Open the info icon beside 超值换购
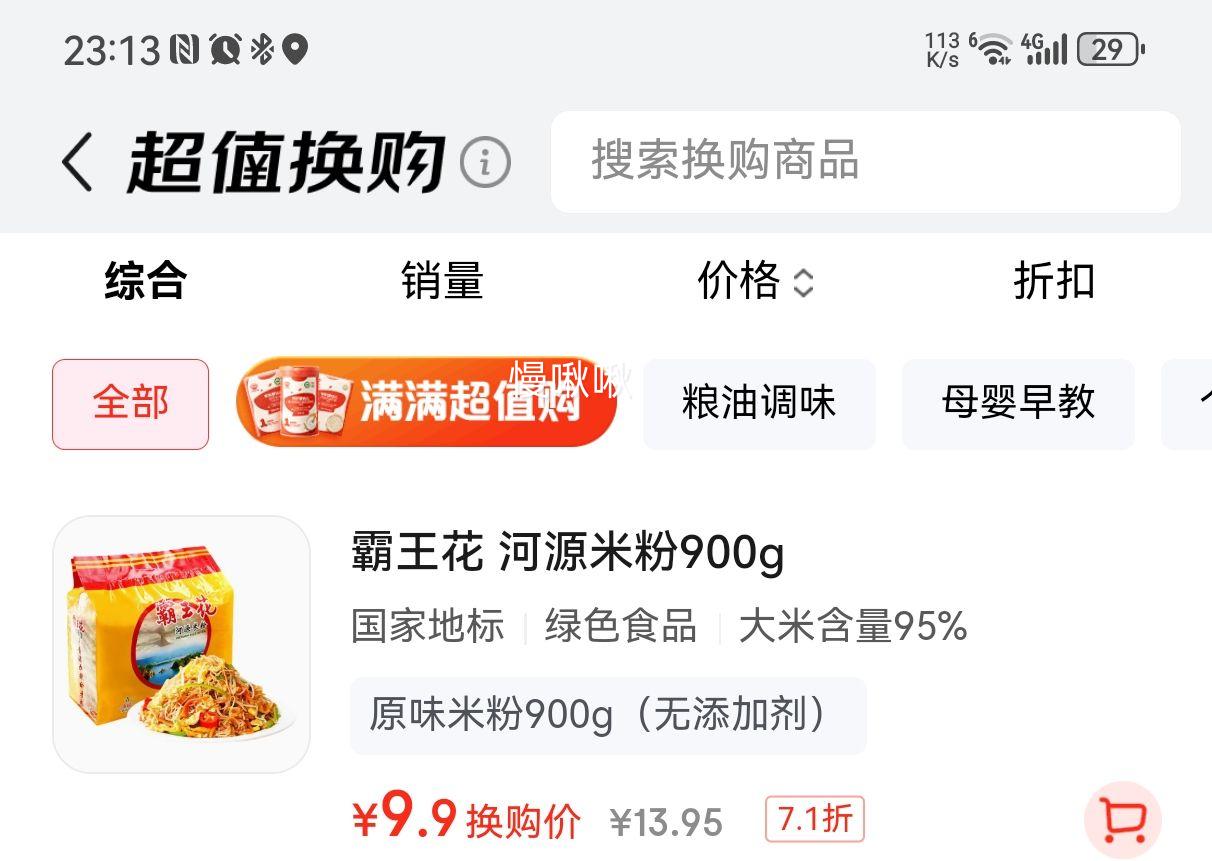 pyautogui.click(x=485, y=162)
